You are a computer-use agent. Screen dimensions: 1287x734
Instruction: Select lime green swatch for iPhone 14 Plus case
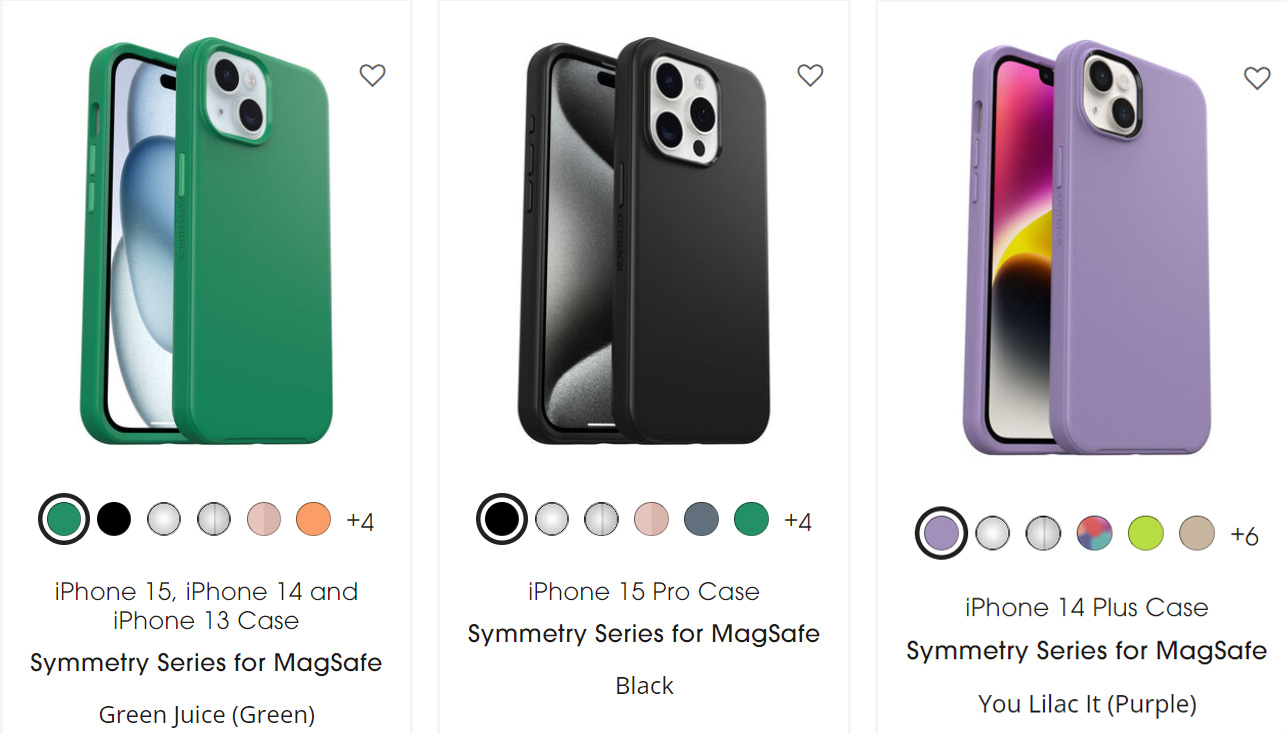click(x=1145, y=534)
